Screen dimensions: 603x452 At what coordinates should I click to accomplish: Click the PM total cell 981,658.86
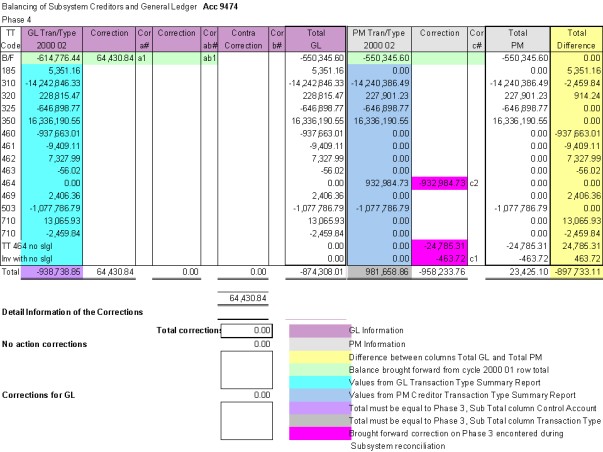pyautogui.click(x=381, y=270)
